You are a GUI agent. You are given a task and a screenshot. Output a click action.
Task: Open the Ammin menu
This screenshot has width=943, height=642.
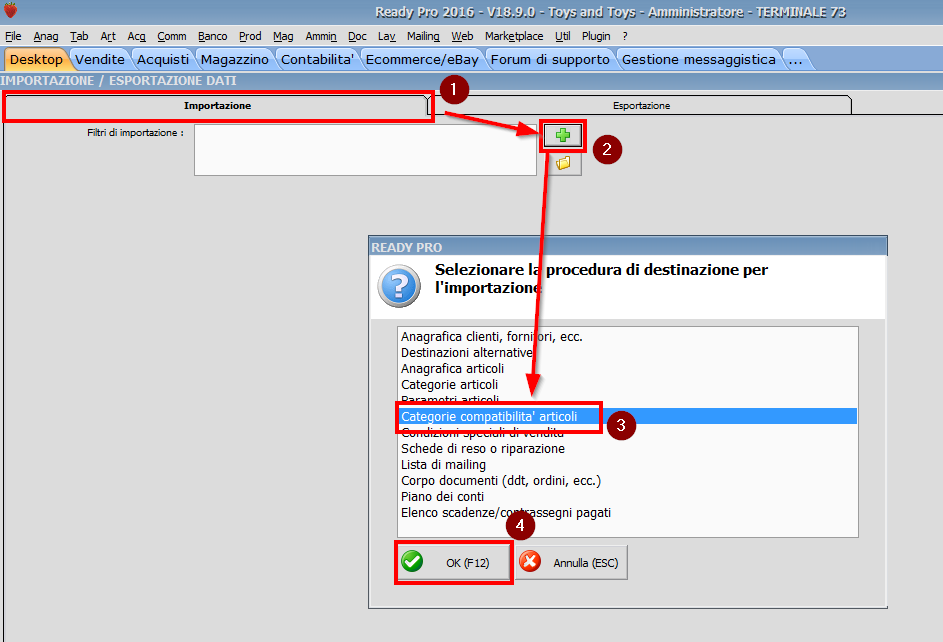coord(321,36)
